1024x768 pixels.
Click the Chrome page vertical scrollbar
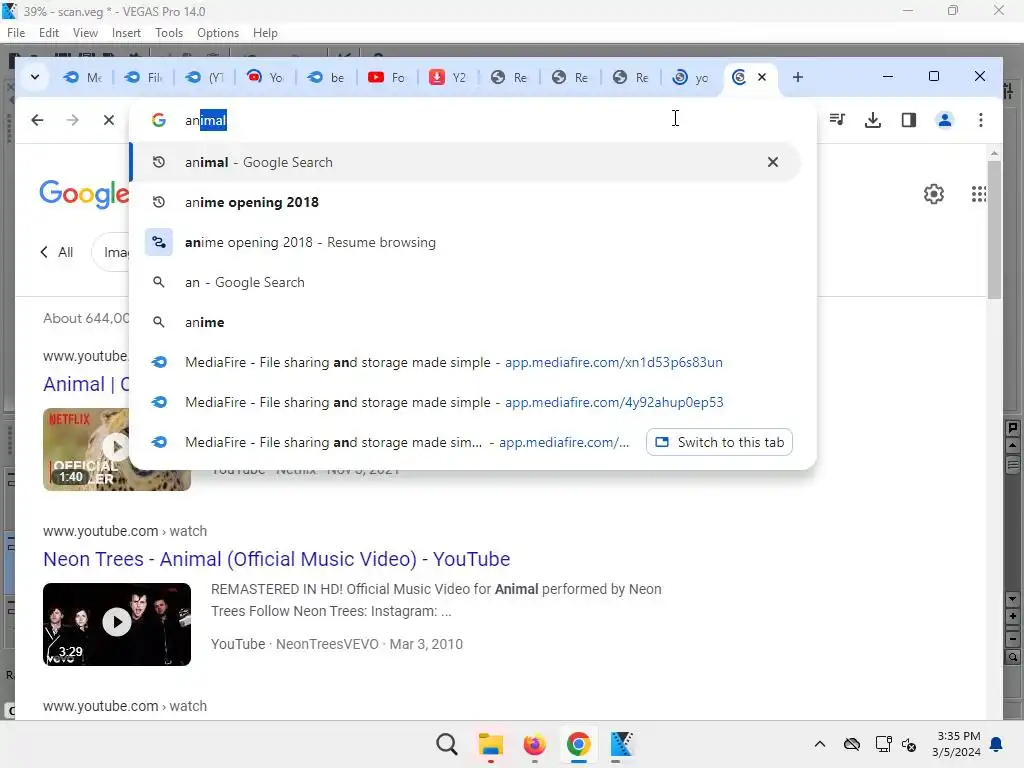tap(994, 229)
